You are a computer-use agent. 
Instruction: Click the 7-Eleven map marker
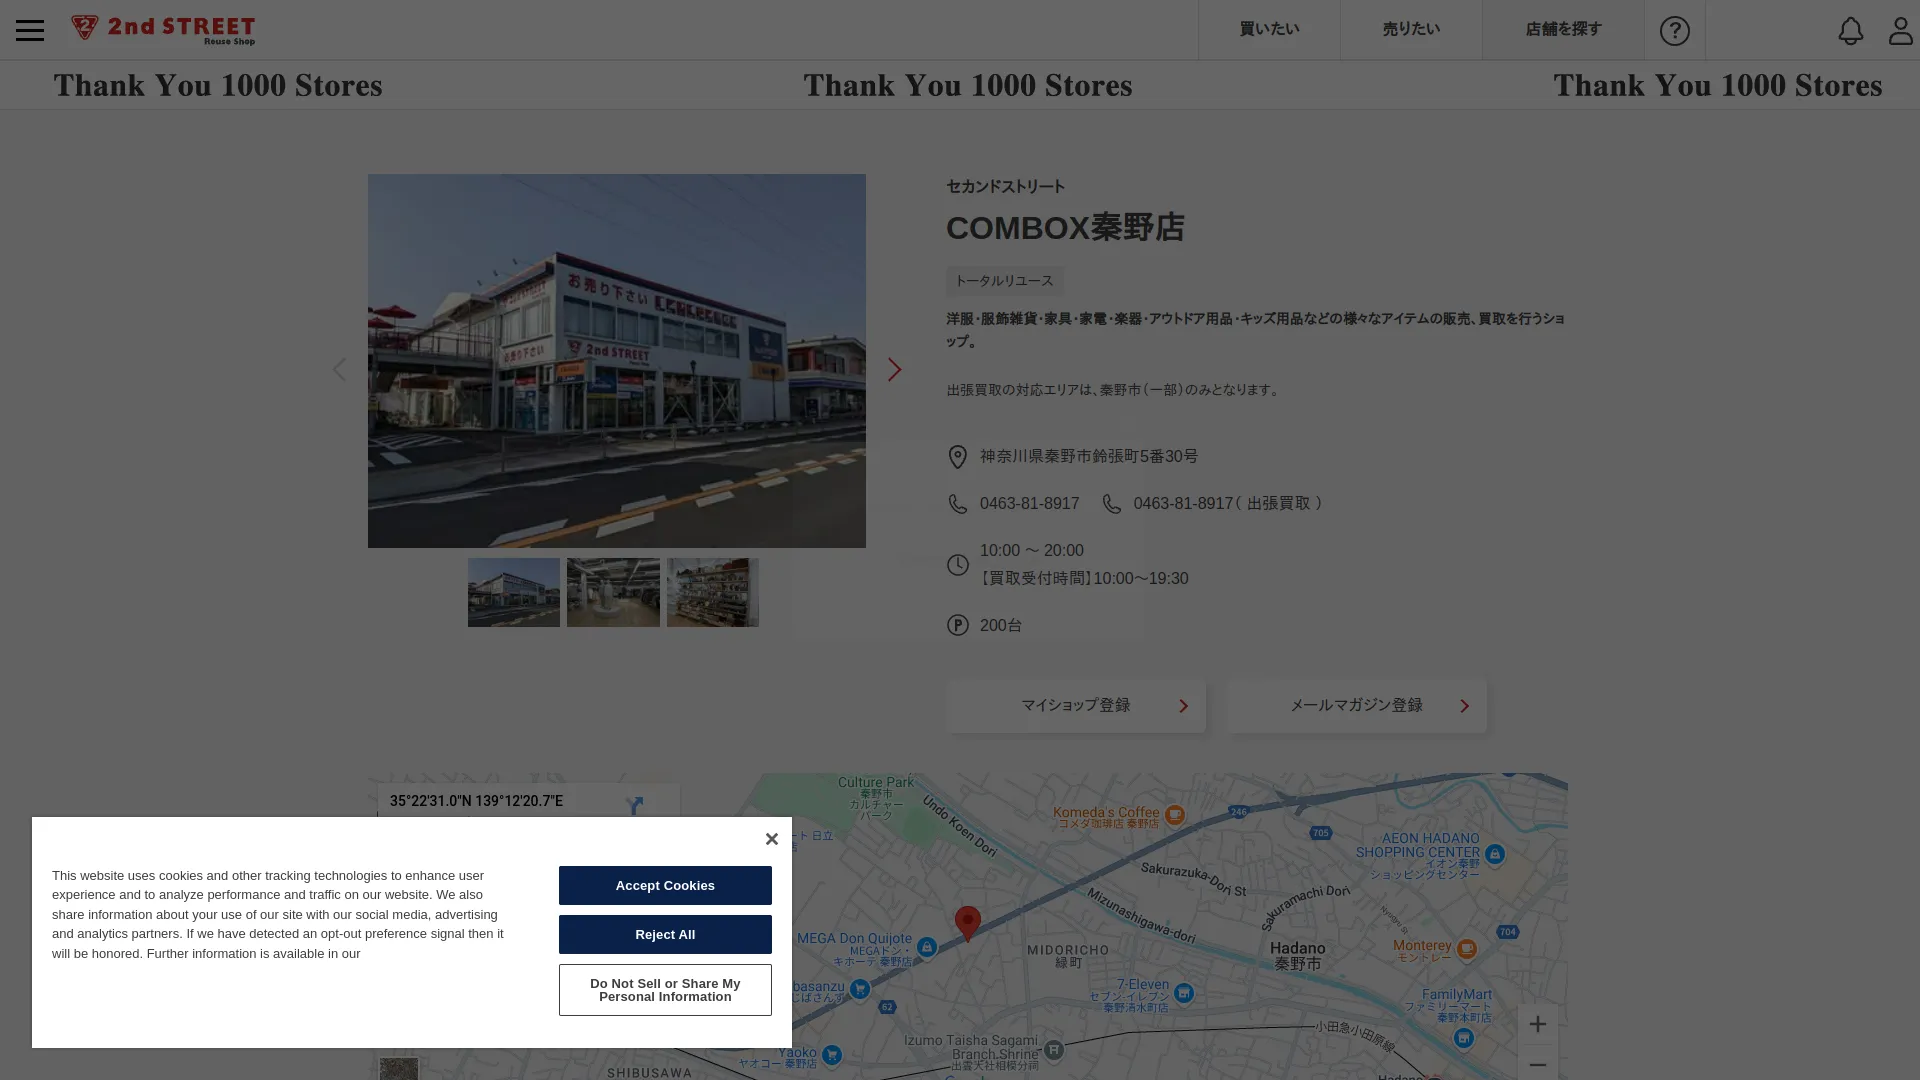pos(1184,993)
